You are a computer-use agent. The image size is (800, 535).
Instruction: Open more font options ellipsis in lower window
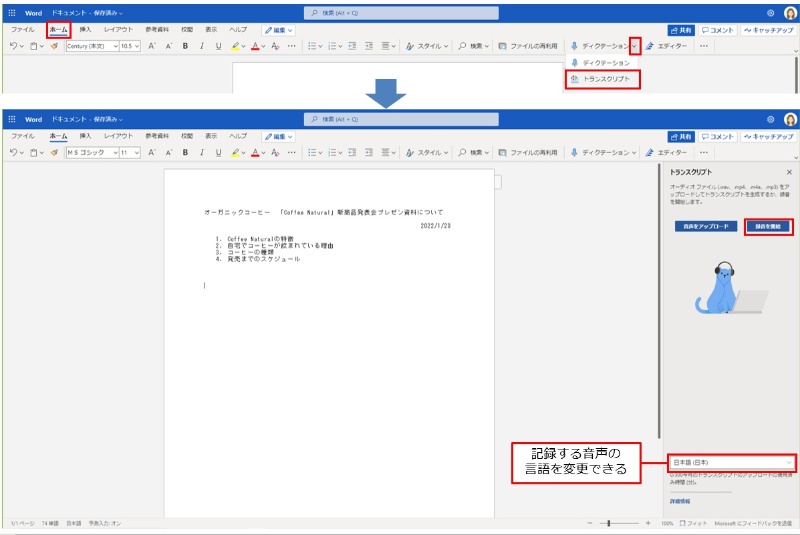click(291, 152)
